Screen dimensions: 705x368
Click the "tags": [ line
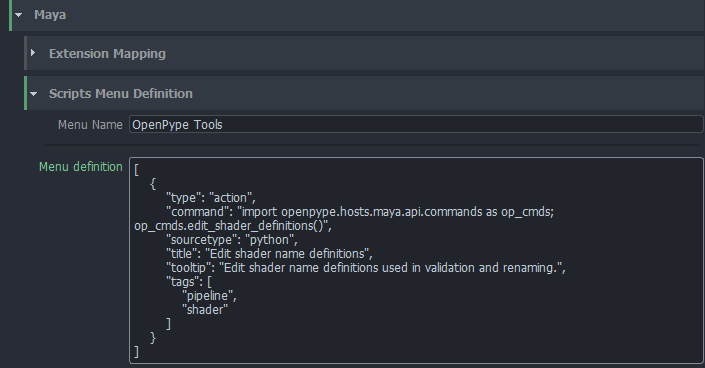pyautogui.click(x=189, y=282)
